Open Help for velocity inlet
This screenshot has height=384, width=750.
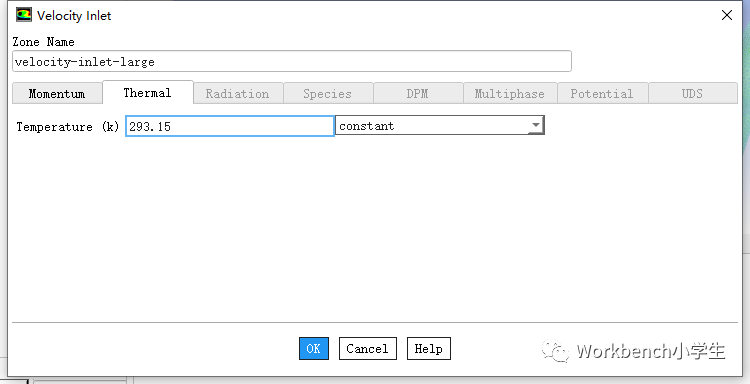point(429,349)
